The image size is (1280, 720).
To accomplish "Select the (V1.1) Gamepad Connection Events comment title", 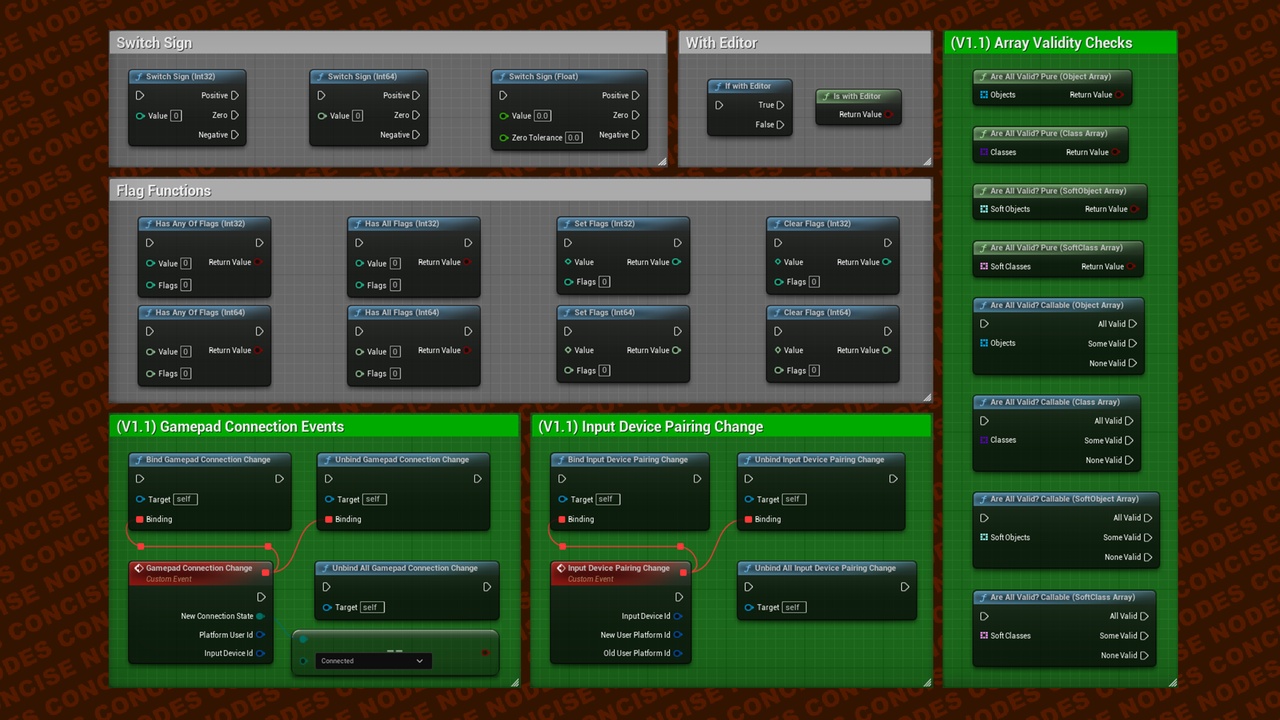I will coord(230,427).
